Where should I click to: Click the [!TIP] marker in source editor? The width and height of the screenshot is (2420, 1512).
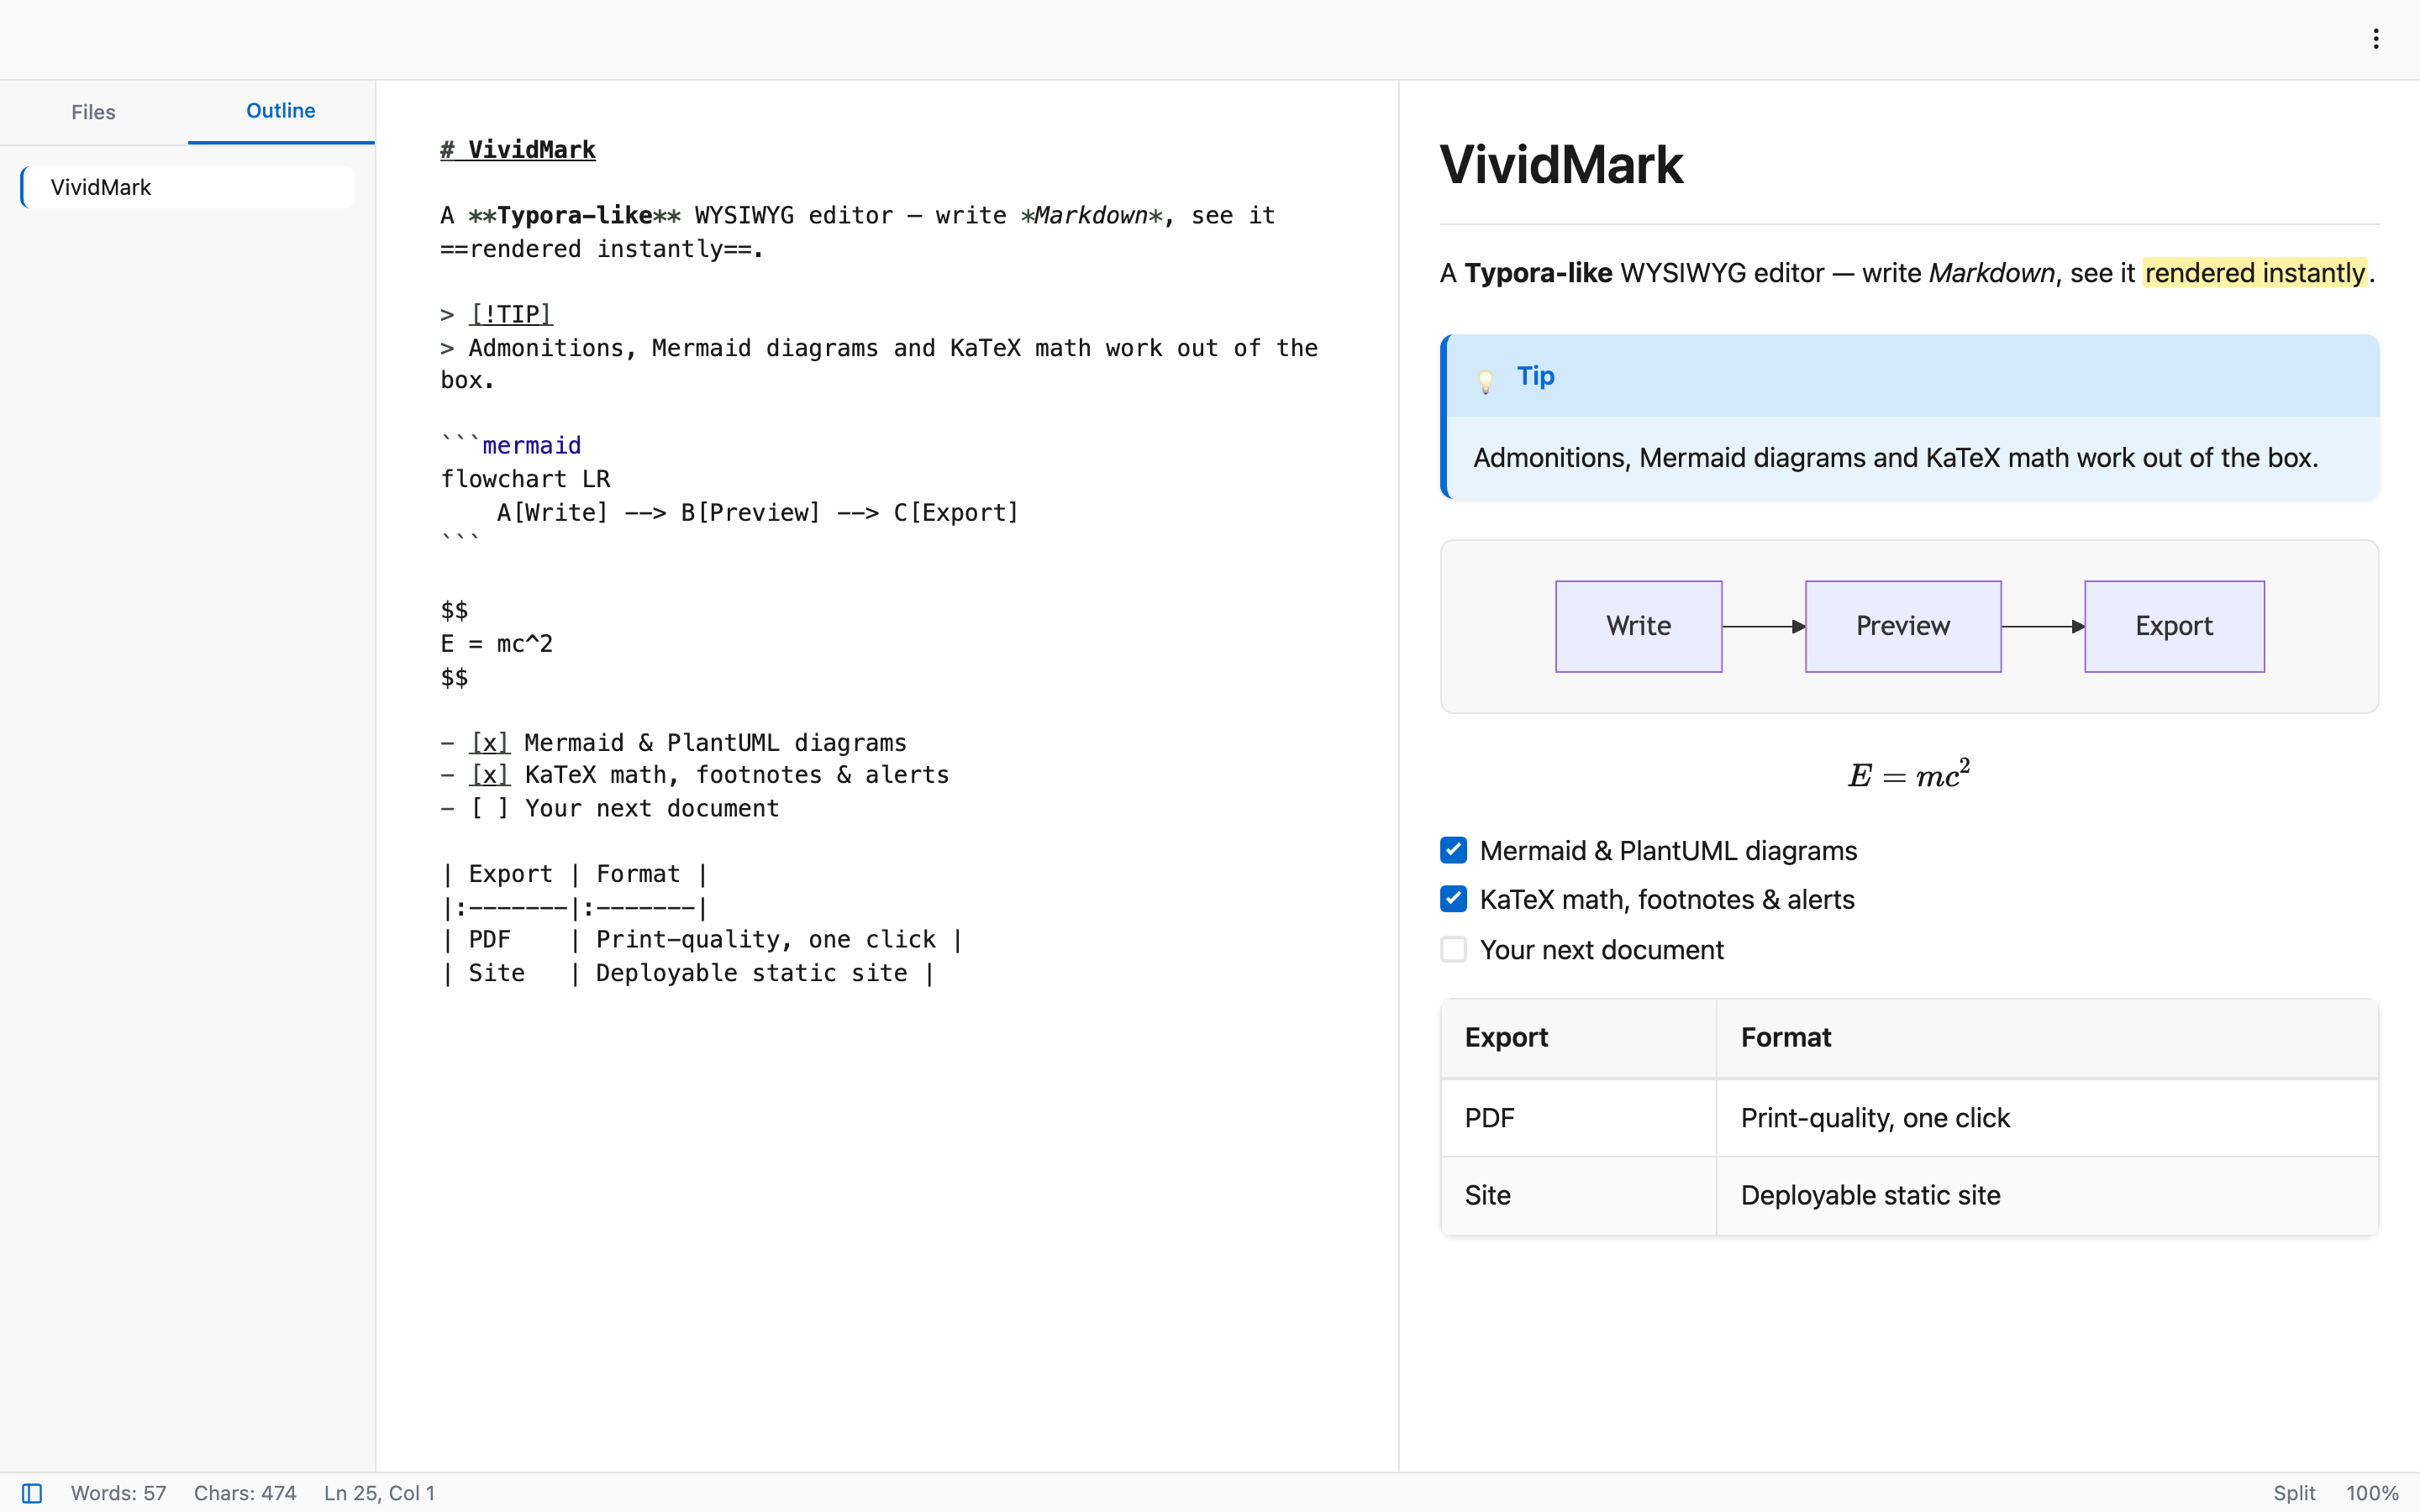511,314
